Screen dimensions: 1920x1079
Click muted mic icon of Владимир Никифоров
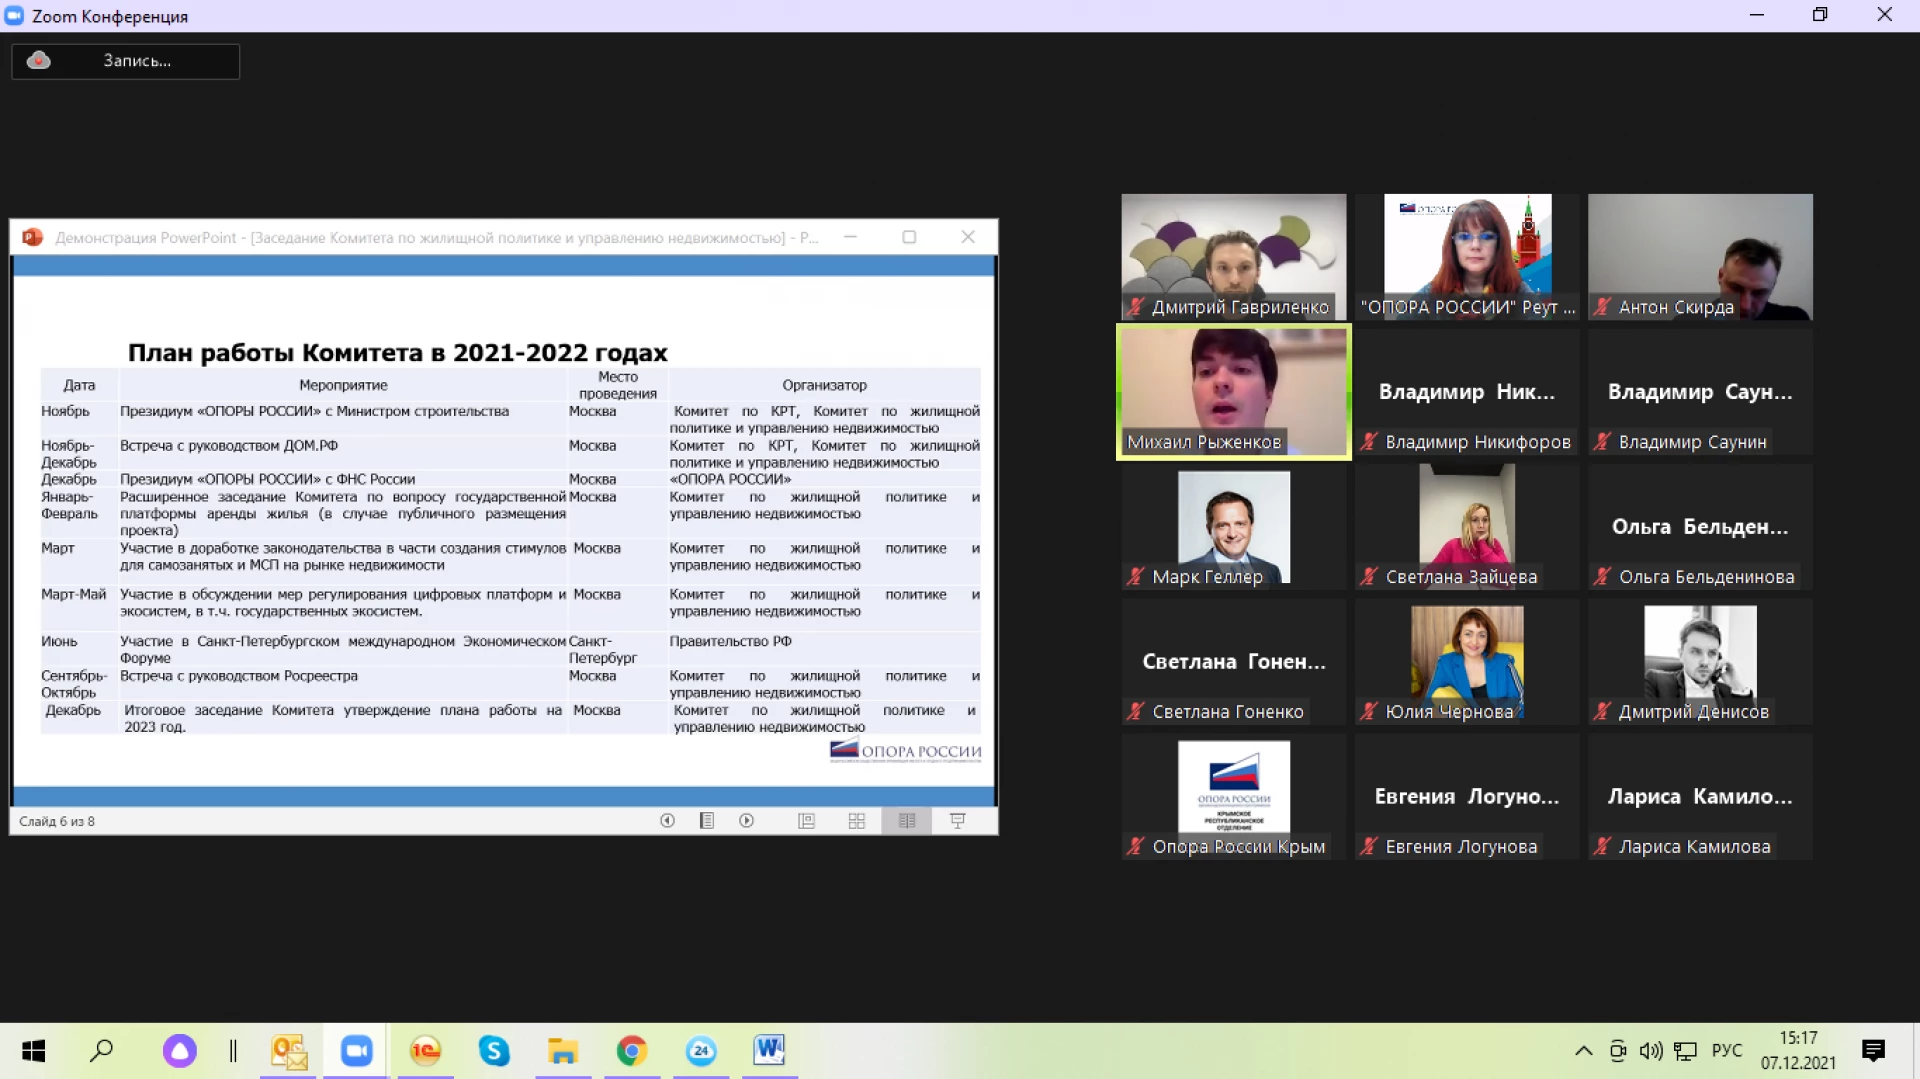(x=1369, y=442)
